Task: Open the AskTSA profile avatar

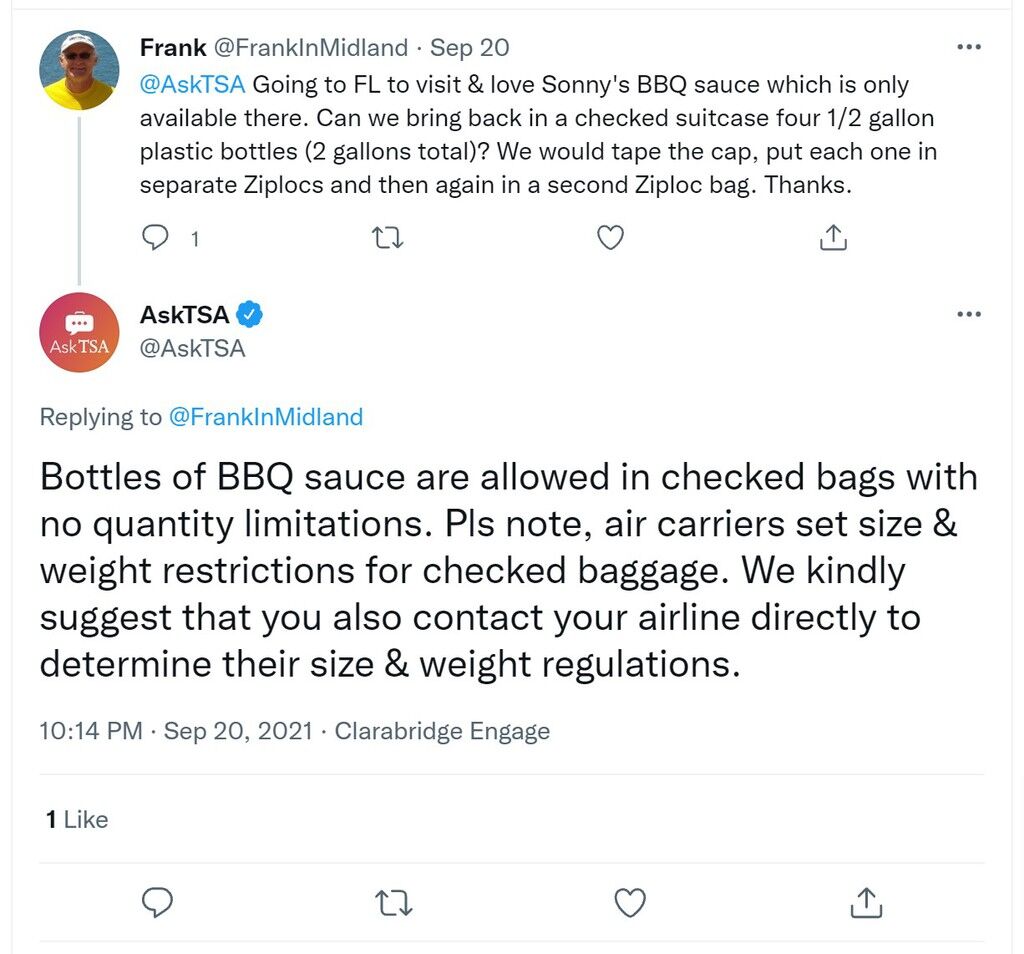Action: coord(79,332)
